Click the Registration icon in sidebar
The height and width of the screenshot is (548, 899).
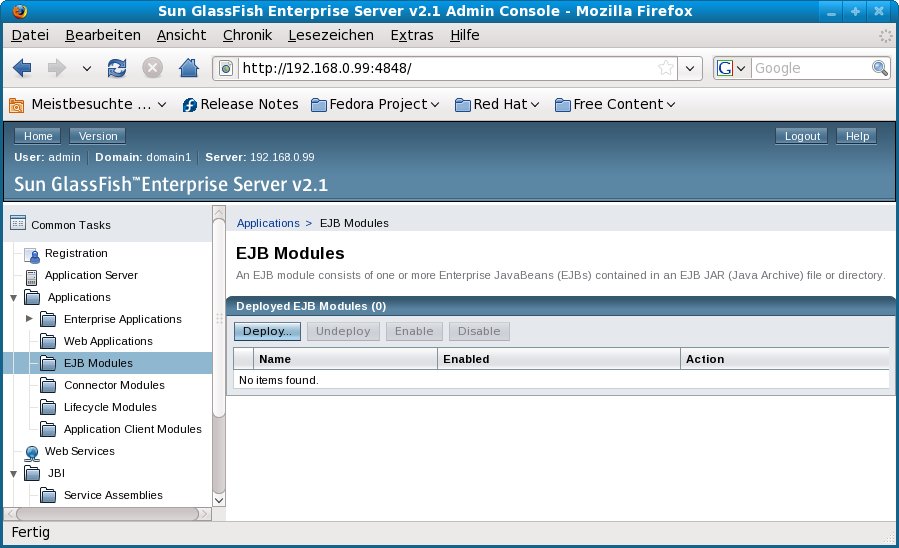[31, 254]
